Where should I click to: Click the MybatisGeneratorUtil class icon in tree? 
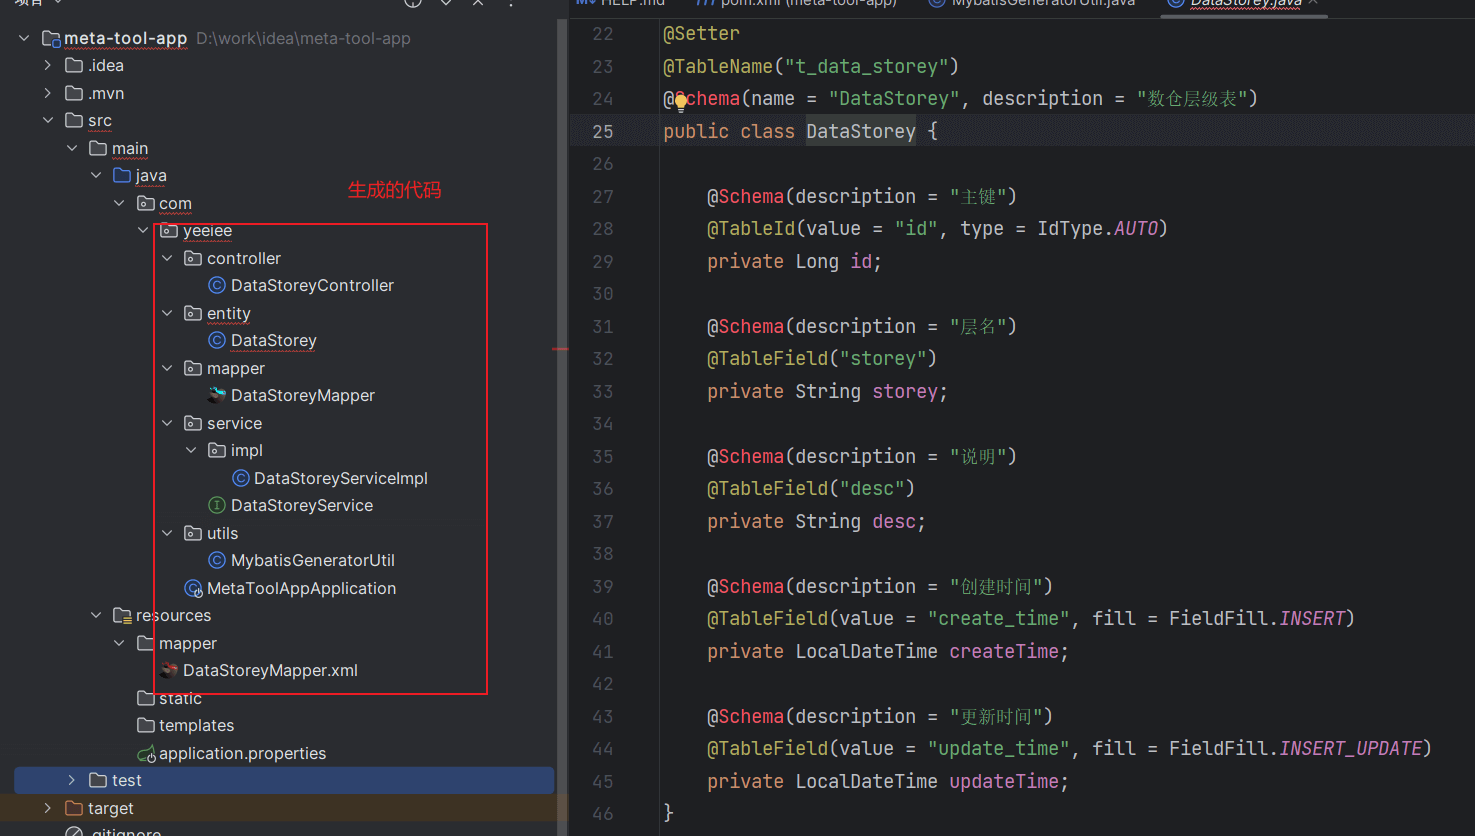217,561
